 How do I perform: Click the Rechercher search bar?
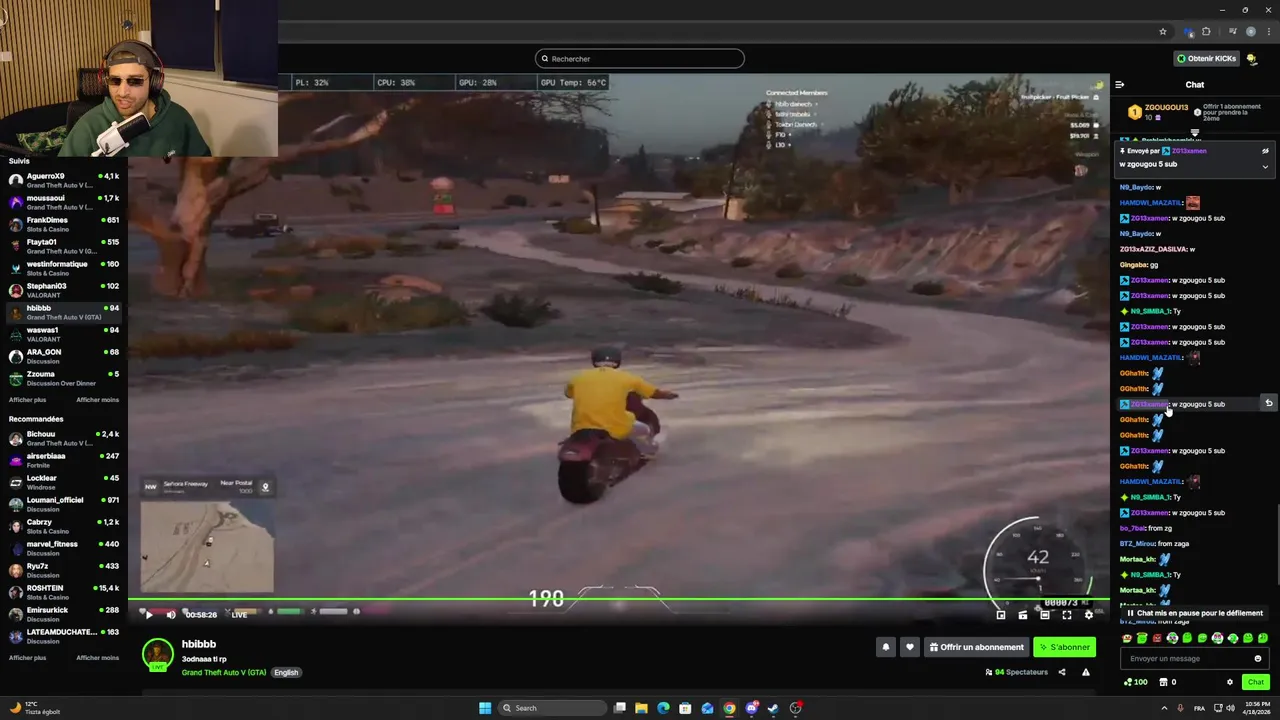[x=640, y=58]
